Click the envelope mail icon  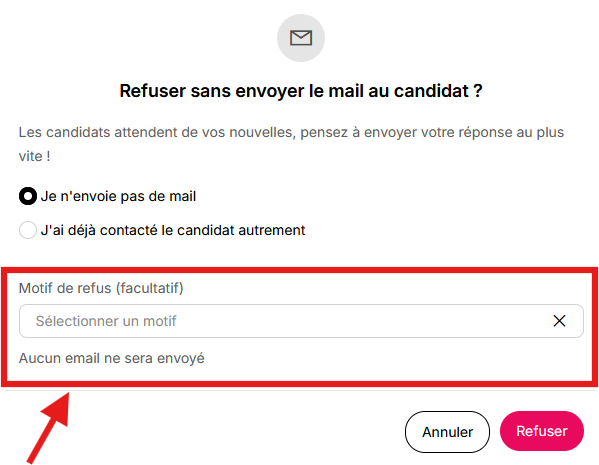click(x=301, y=38)
